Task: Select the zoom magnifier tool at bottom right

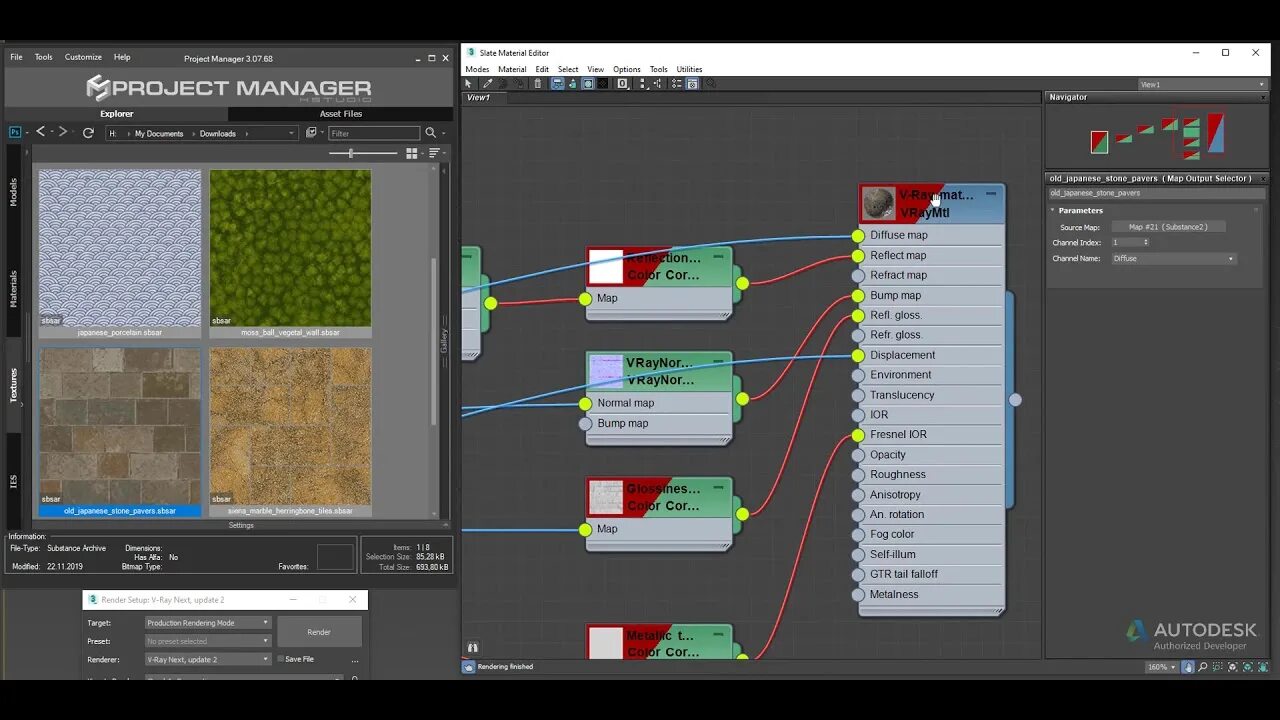Action: click(1203, 667)
